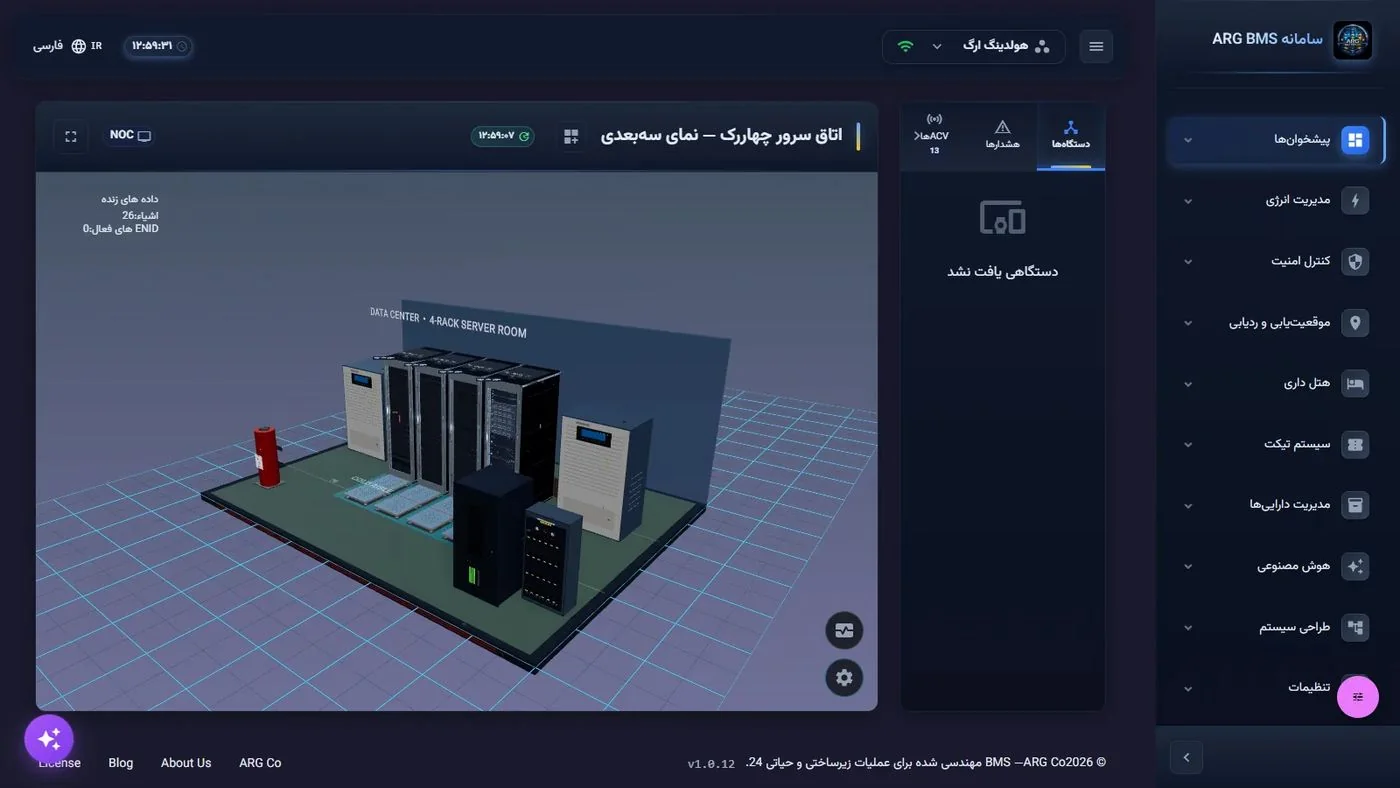This screenshot has width=1400, height=788.
Task: Click the add widget grid icon
Action: coord(571,136)
